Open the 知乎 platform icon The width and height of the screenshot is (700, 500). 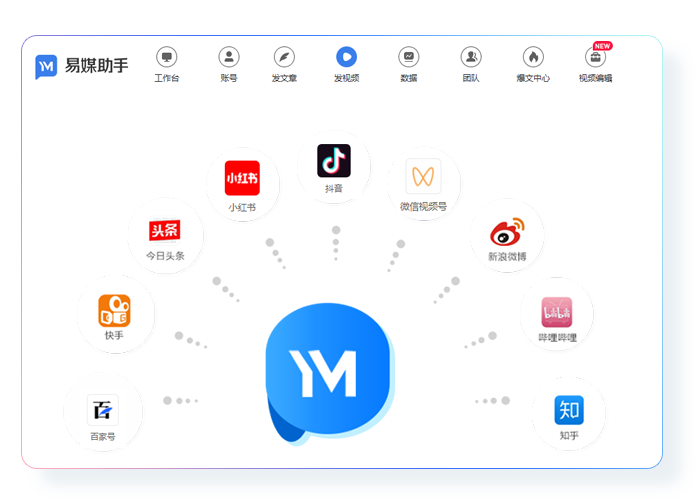[x=569, y=410]
